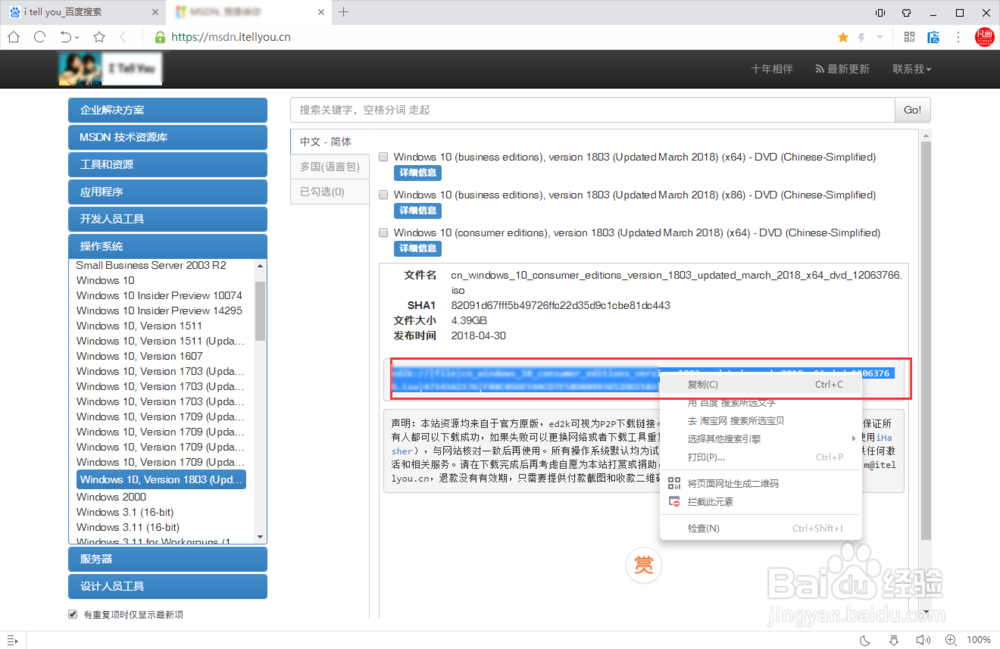Expand the 应用程序 section
Image resolution: width=1000 pixels, height=649 pixels.
(x=168, y=192)
